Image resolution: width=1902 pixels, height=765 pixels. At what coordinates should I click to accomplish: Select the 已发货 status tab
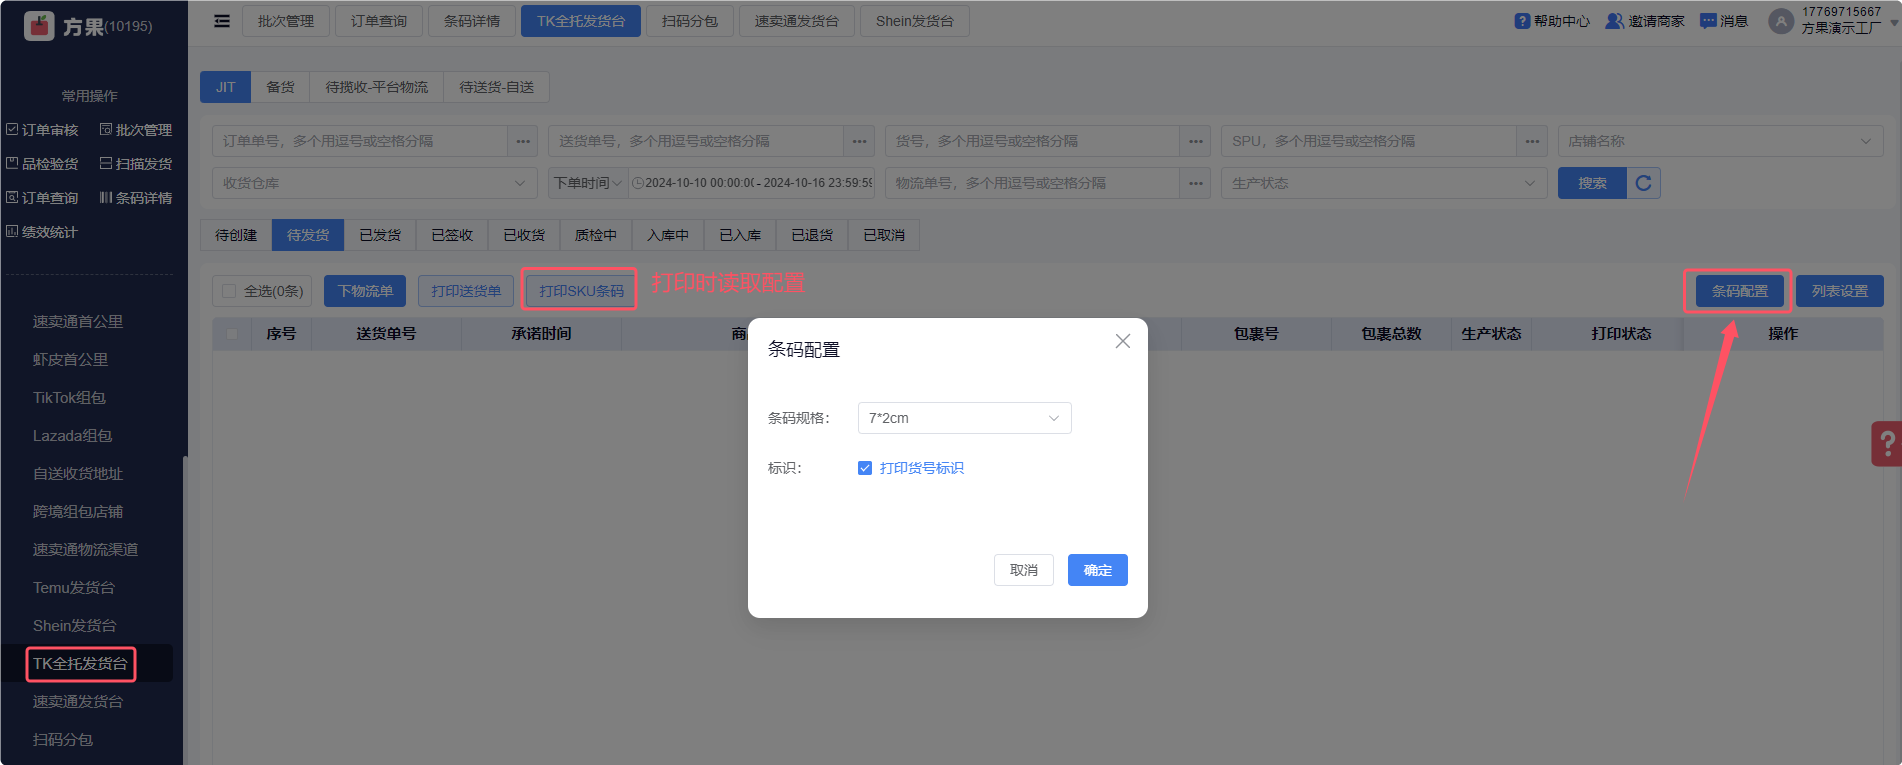[380, 235]
